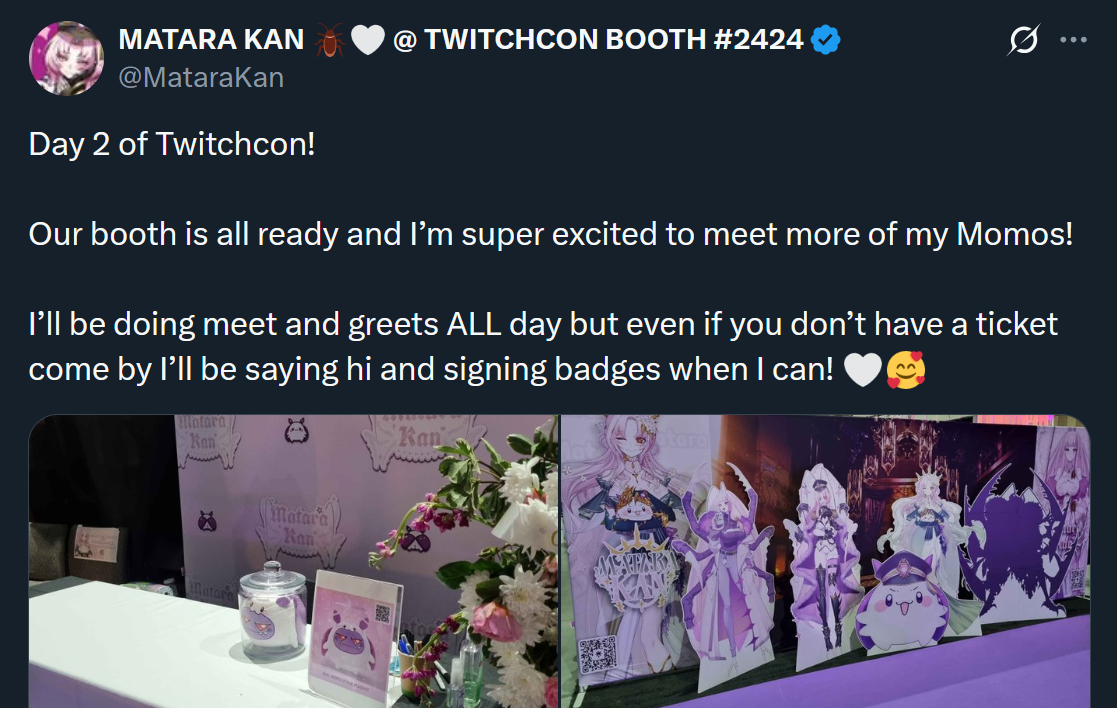Open the right character standees photo
Image resolution: width=1117 pixels, height=708 pixels.
click(826, 561)
